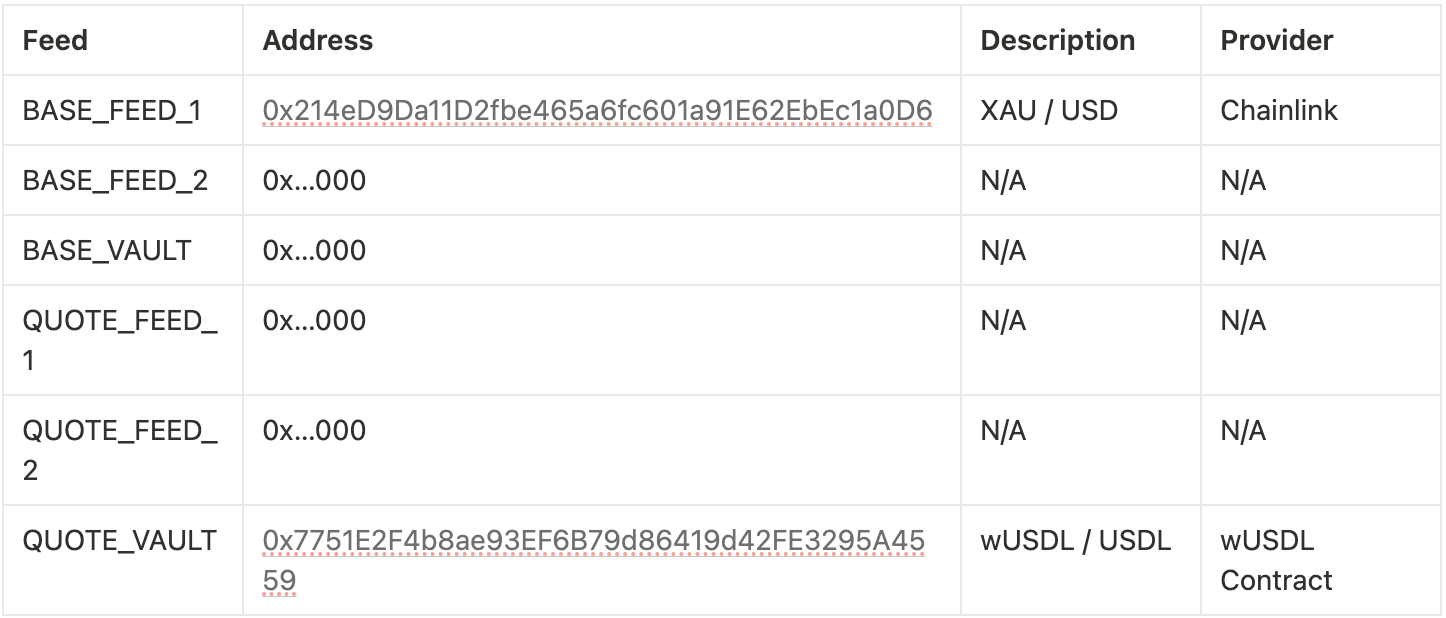Click the QUOTE_FEED_1 row's N/A description

pyautogui.click(x=1003, y=321)
